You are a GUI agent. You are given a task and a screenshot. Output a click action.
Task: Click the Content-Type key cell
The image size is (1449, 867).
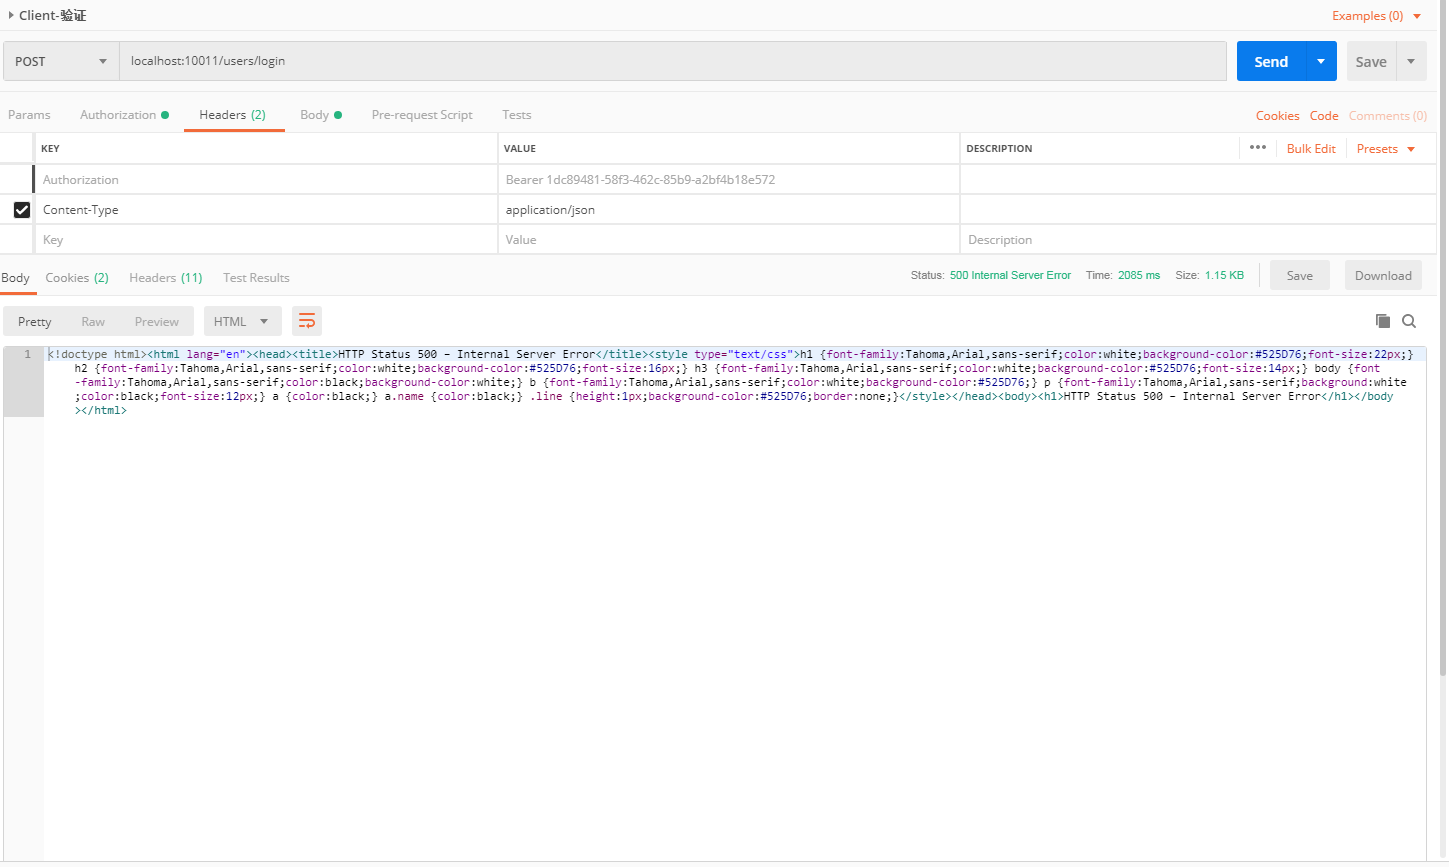267,210
